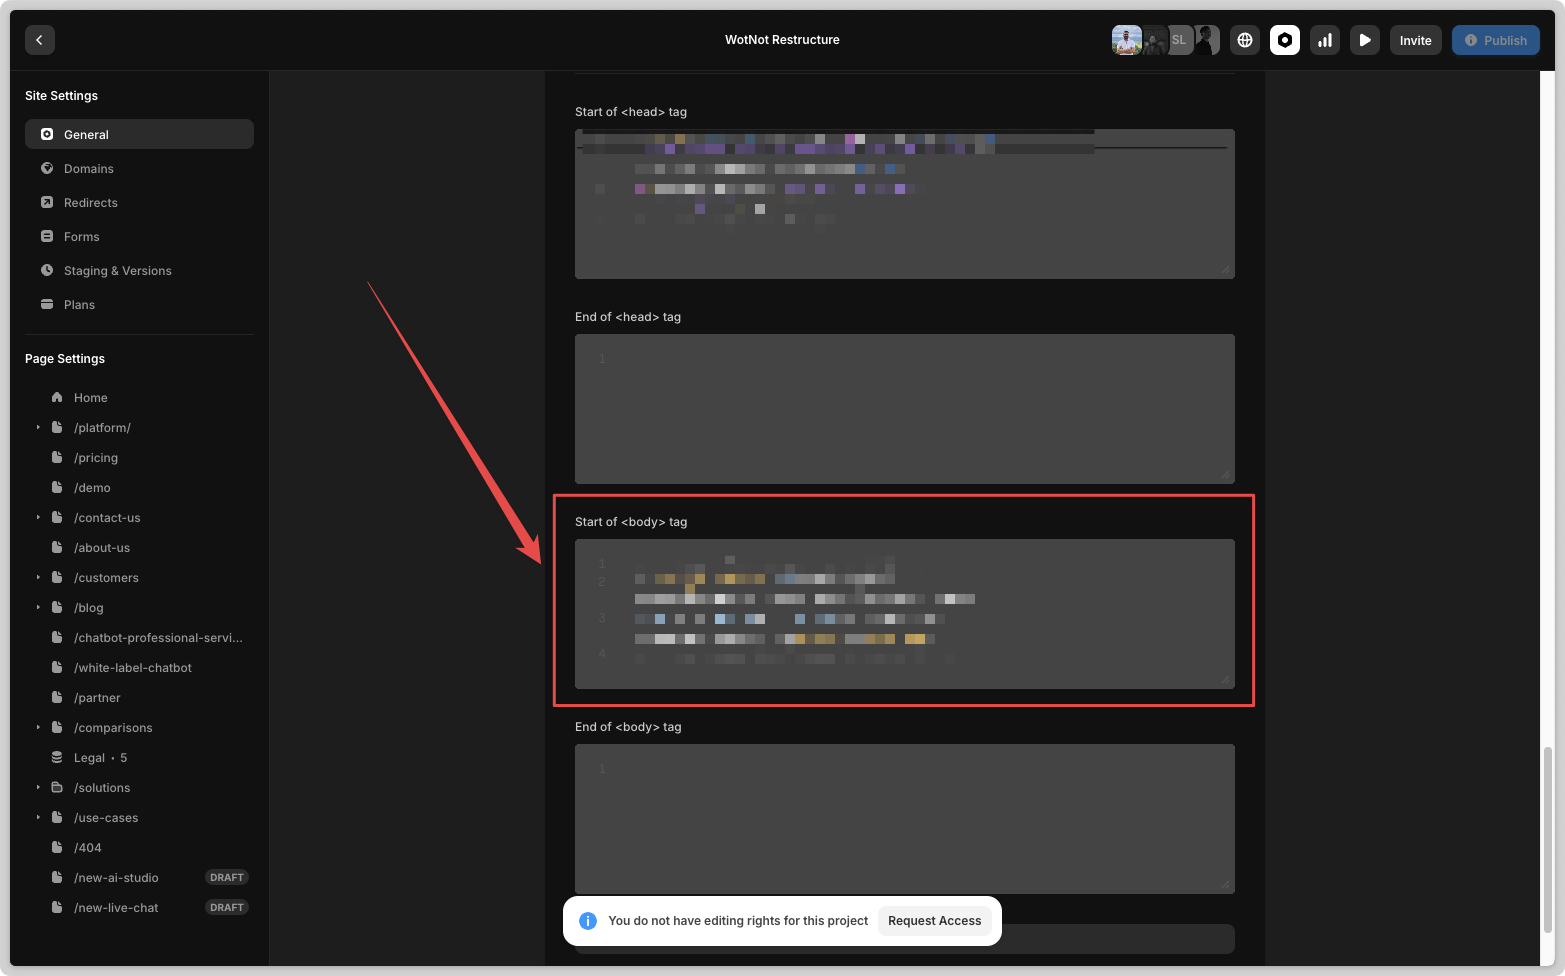Click the site settings hexagon icon
Screen dimensions: 1565x976
(x=1285, y=40)
